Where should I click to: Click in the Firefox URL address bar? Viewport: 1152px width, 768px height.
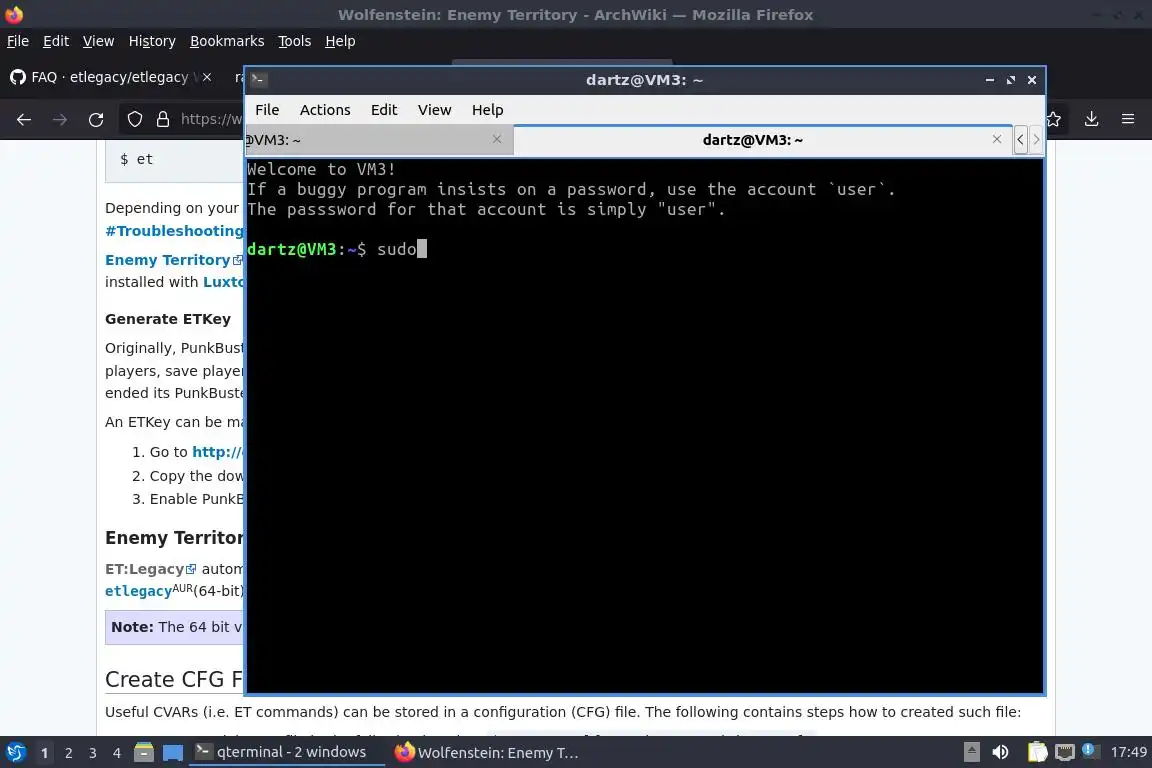tap(210, 119)
